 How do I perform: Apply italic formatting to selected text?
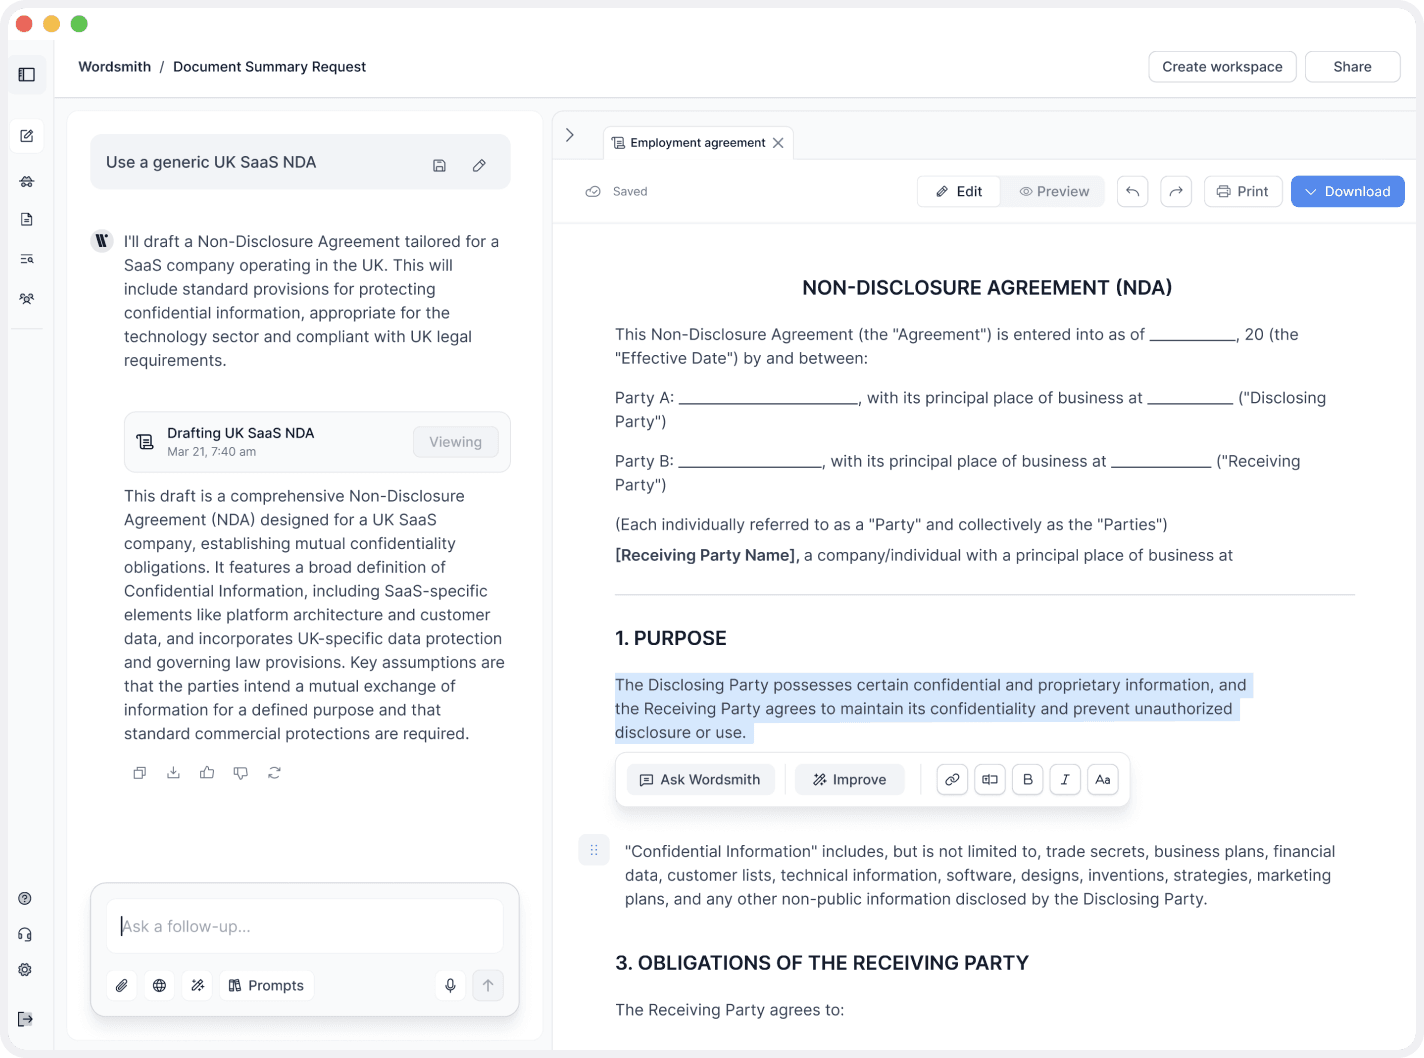1065,779
